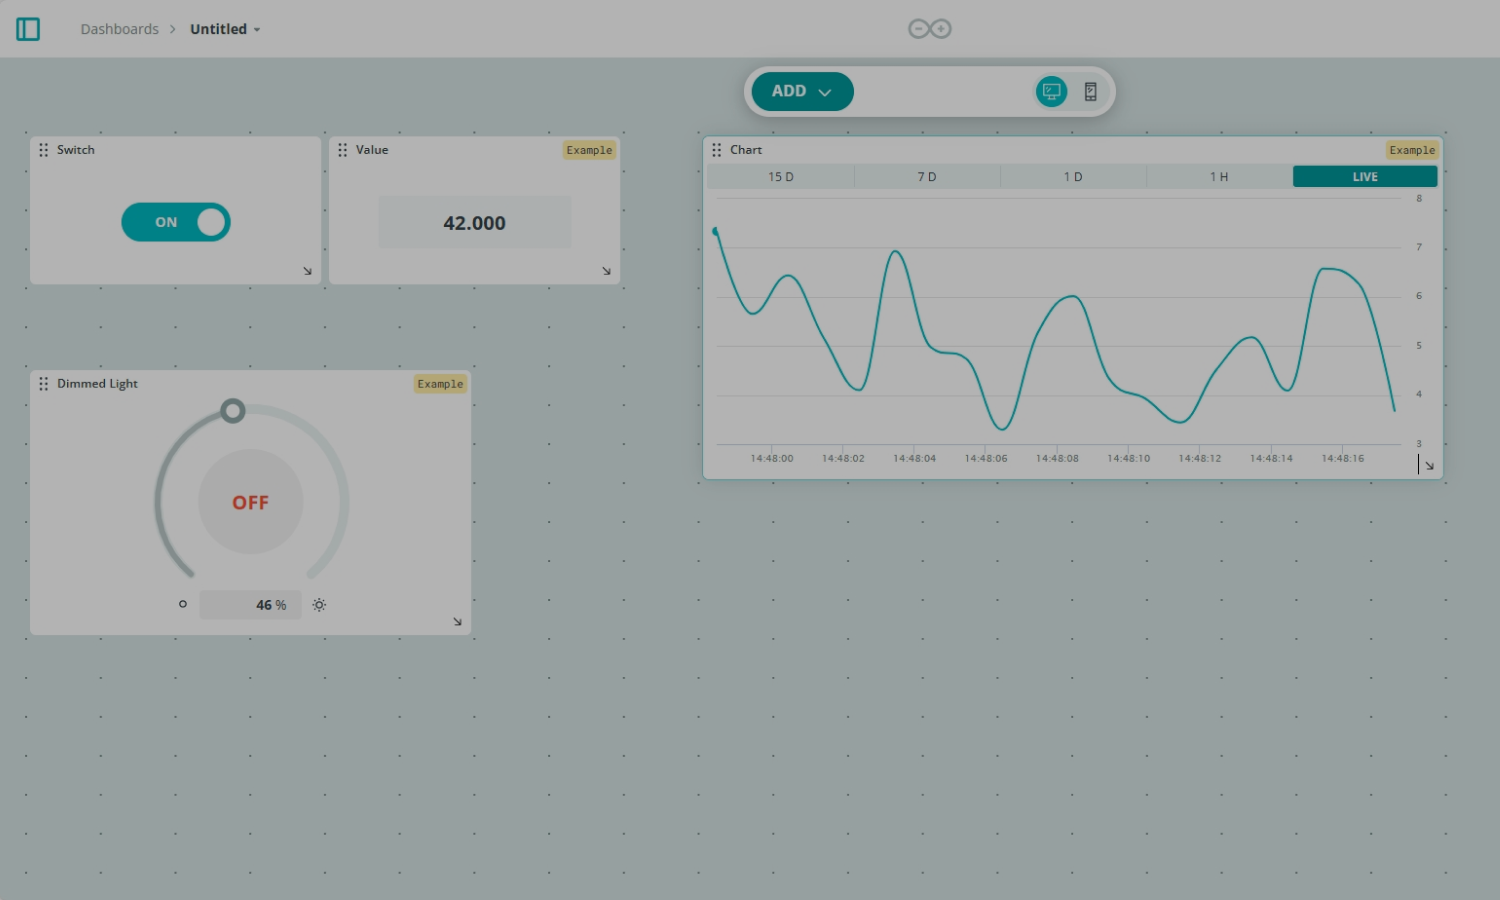
Task: Click the Chart widget resize arrow
Action: (x=1429, y=465)
